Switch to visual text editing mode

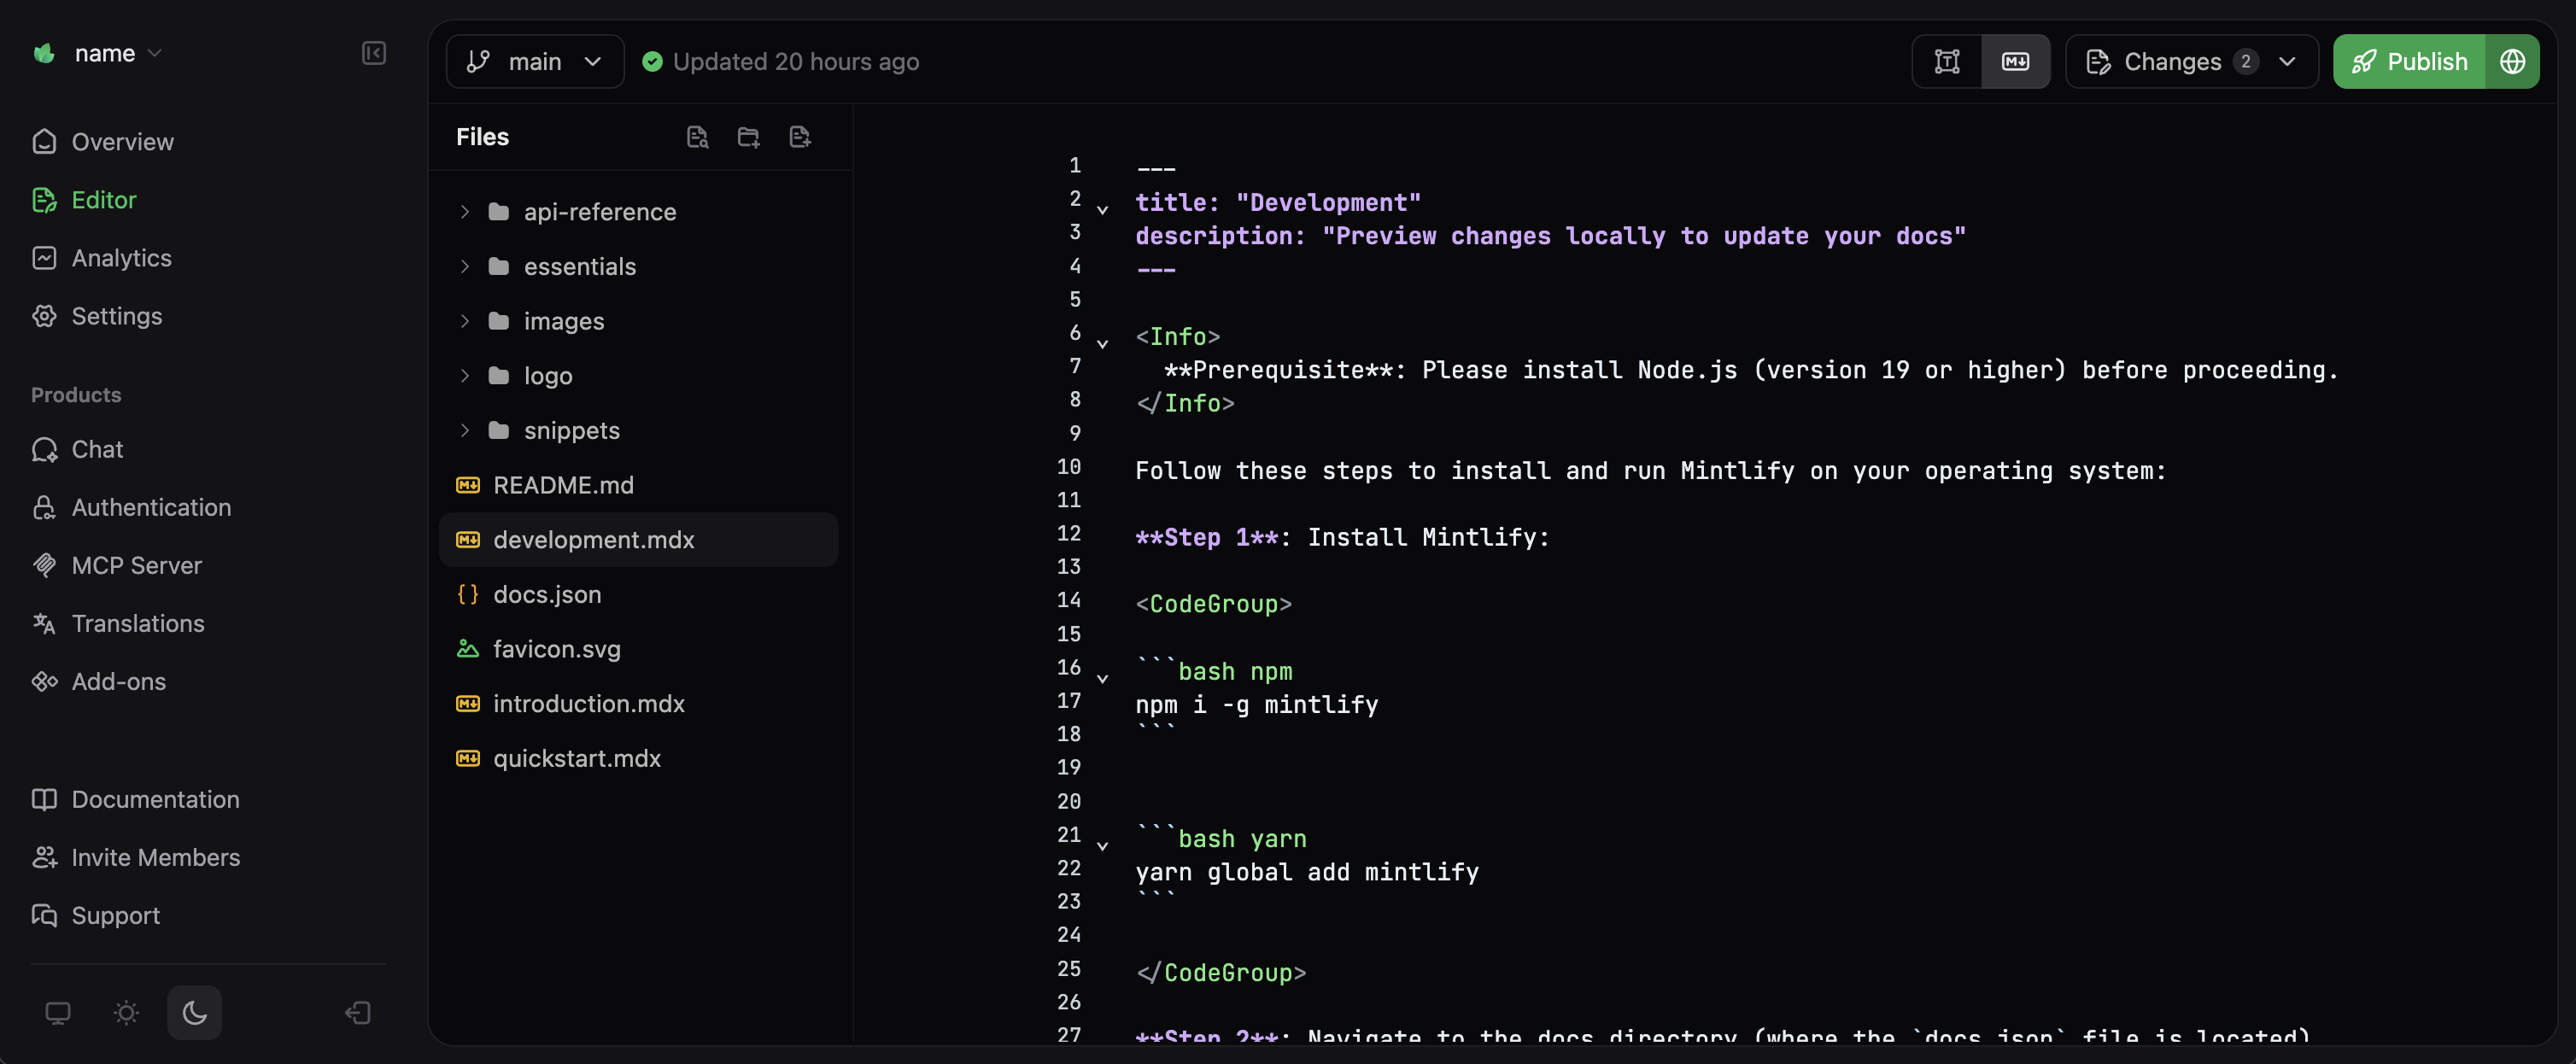pyautogui.click(x=1946, y=61)
